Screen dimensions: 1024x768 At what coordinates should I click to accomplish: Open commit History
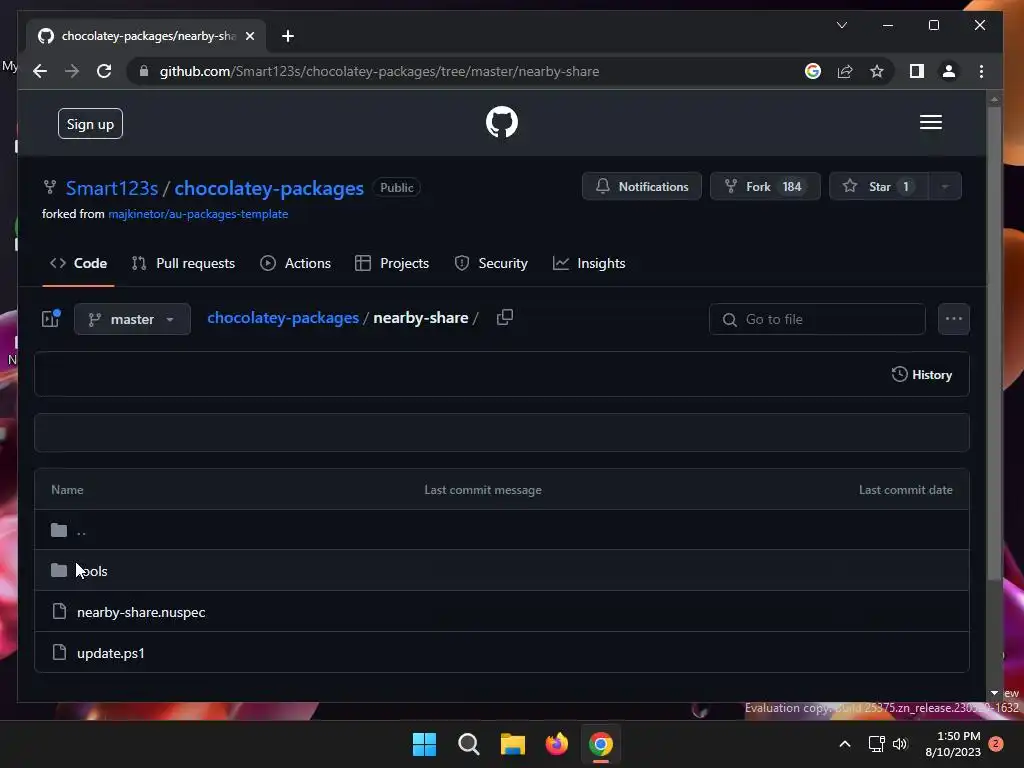921,374
